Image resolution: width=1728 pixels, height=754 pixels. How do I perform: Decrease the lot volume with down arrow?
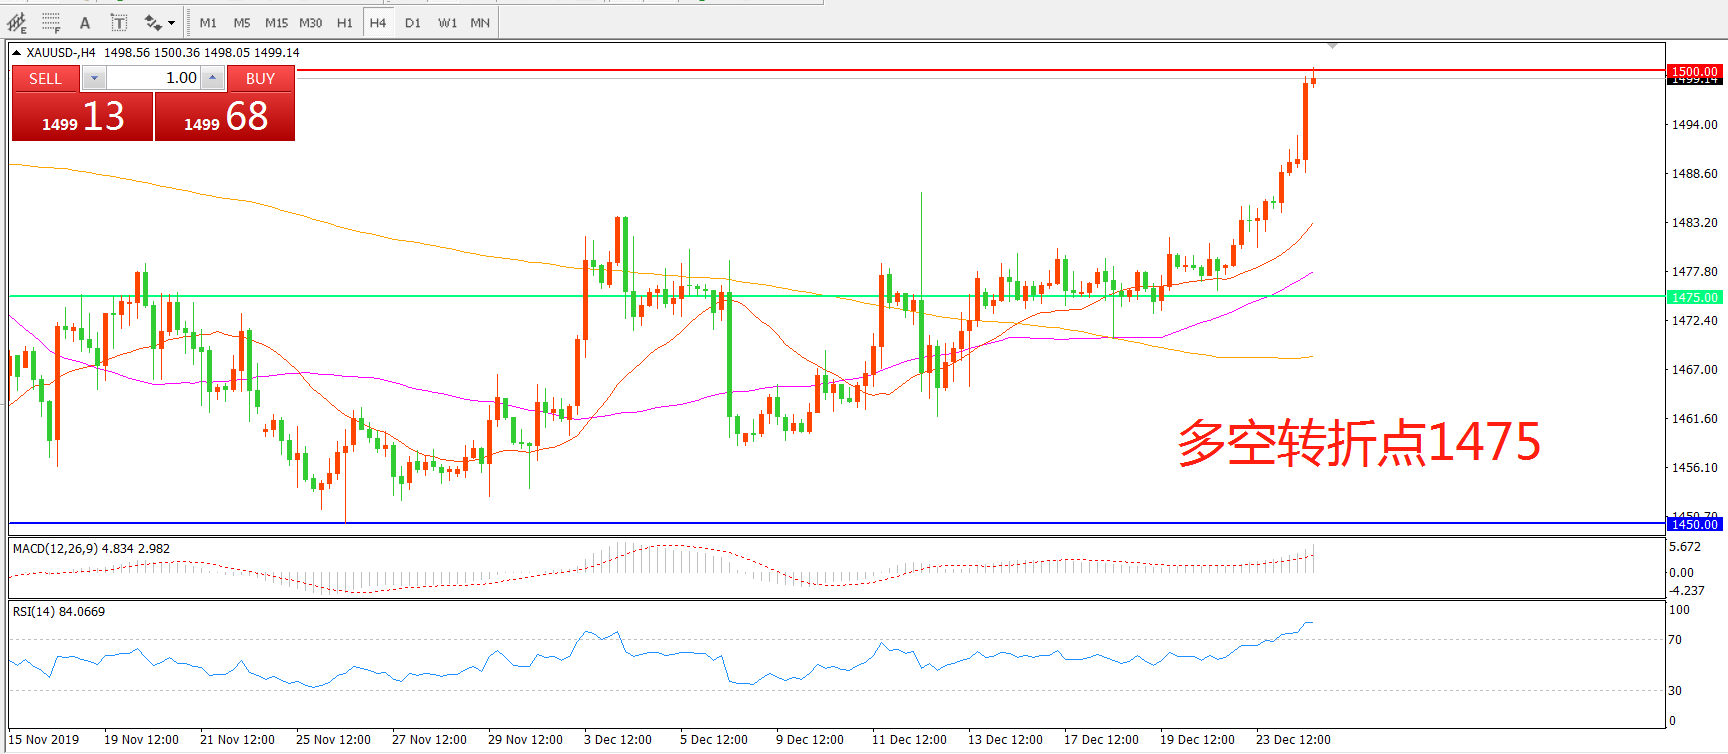pyautogui.click(x=94, y=78)
